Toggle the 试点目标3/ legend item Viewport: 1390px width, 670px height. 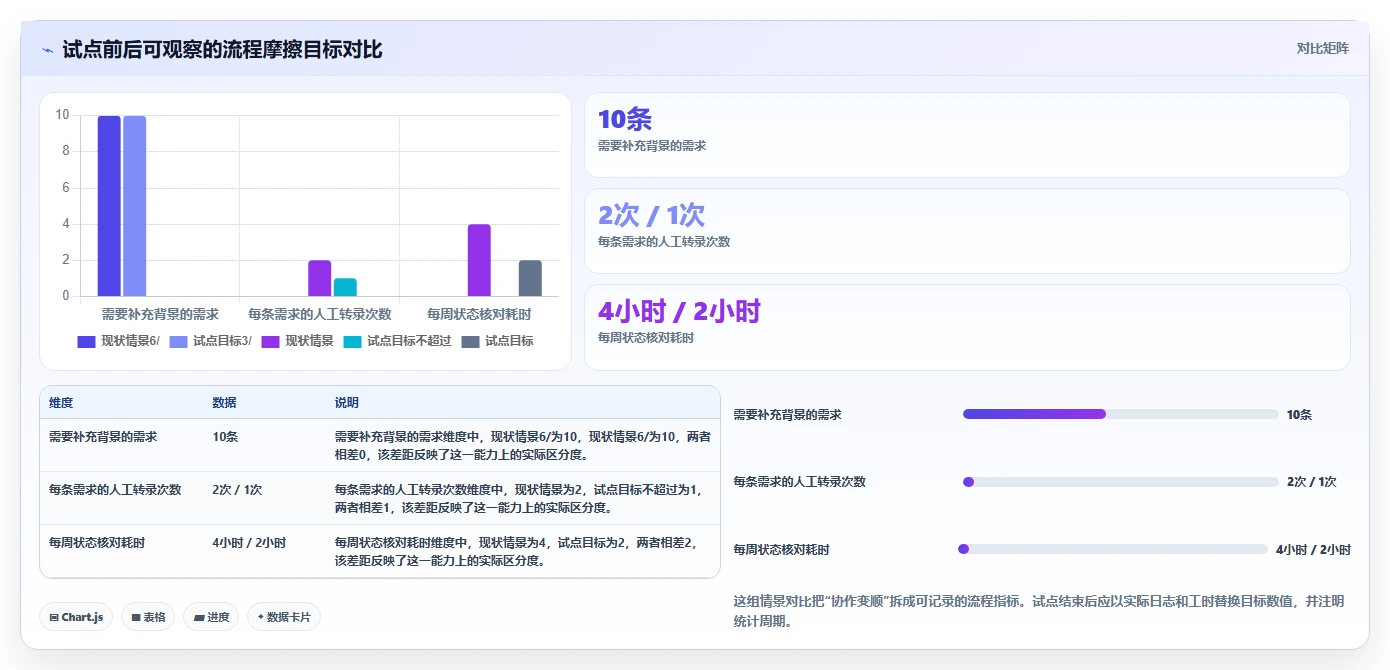click(210, 341)
